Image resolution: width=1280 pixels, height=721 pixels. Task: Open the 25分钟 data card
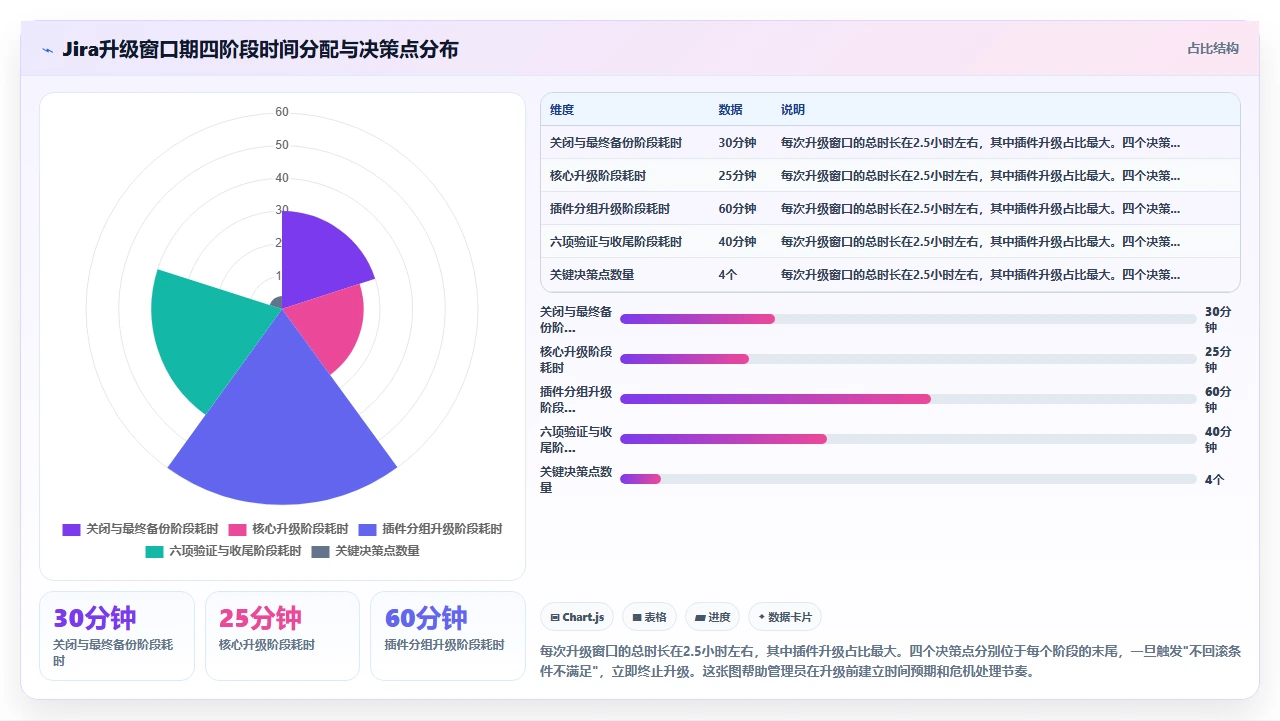pos(282,636)
